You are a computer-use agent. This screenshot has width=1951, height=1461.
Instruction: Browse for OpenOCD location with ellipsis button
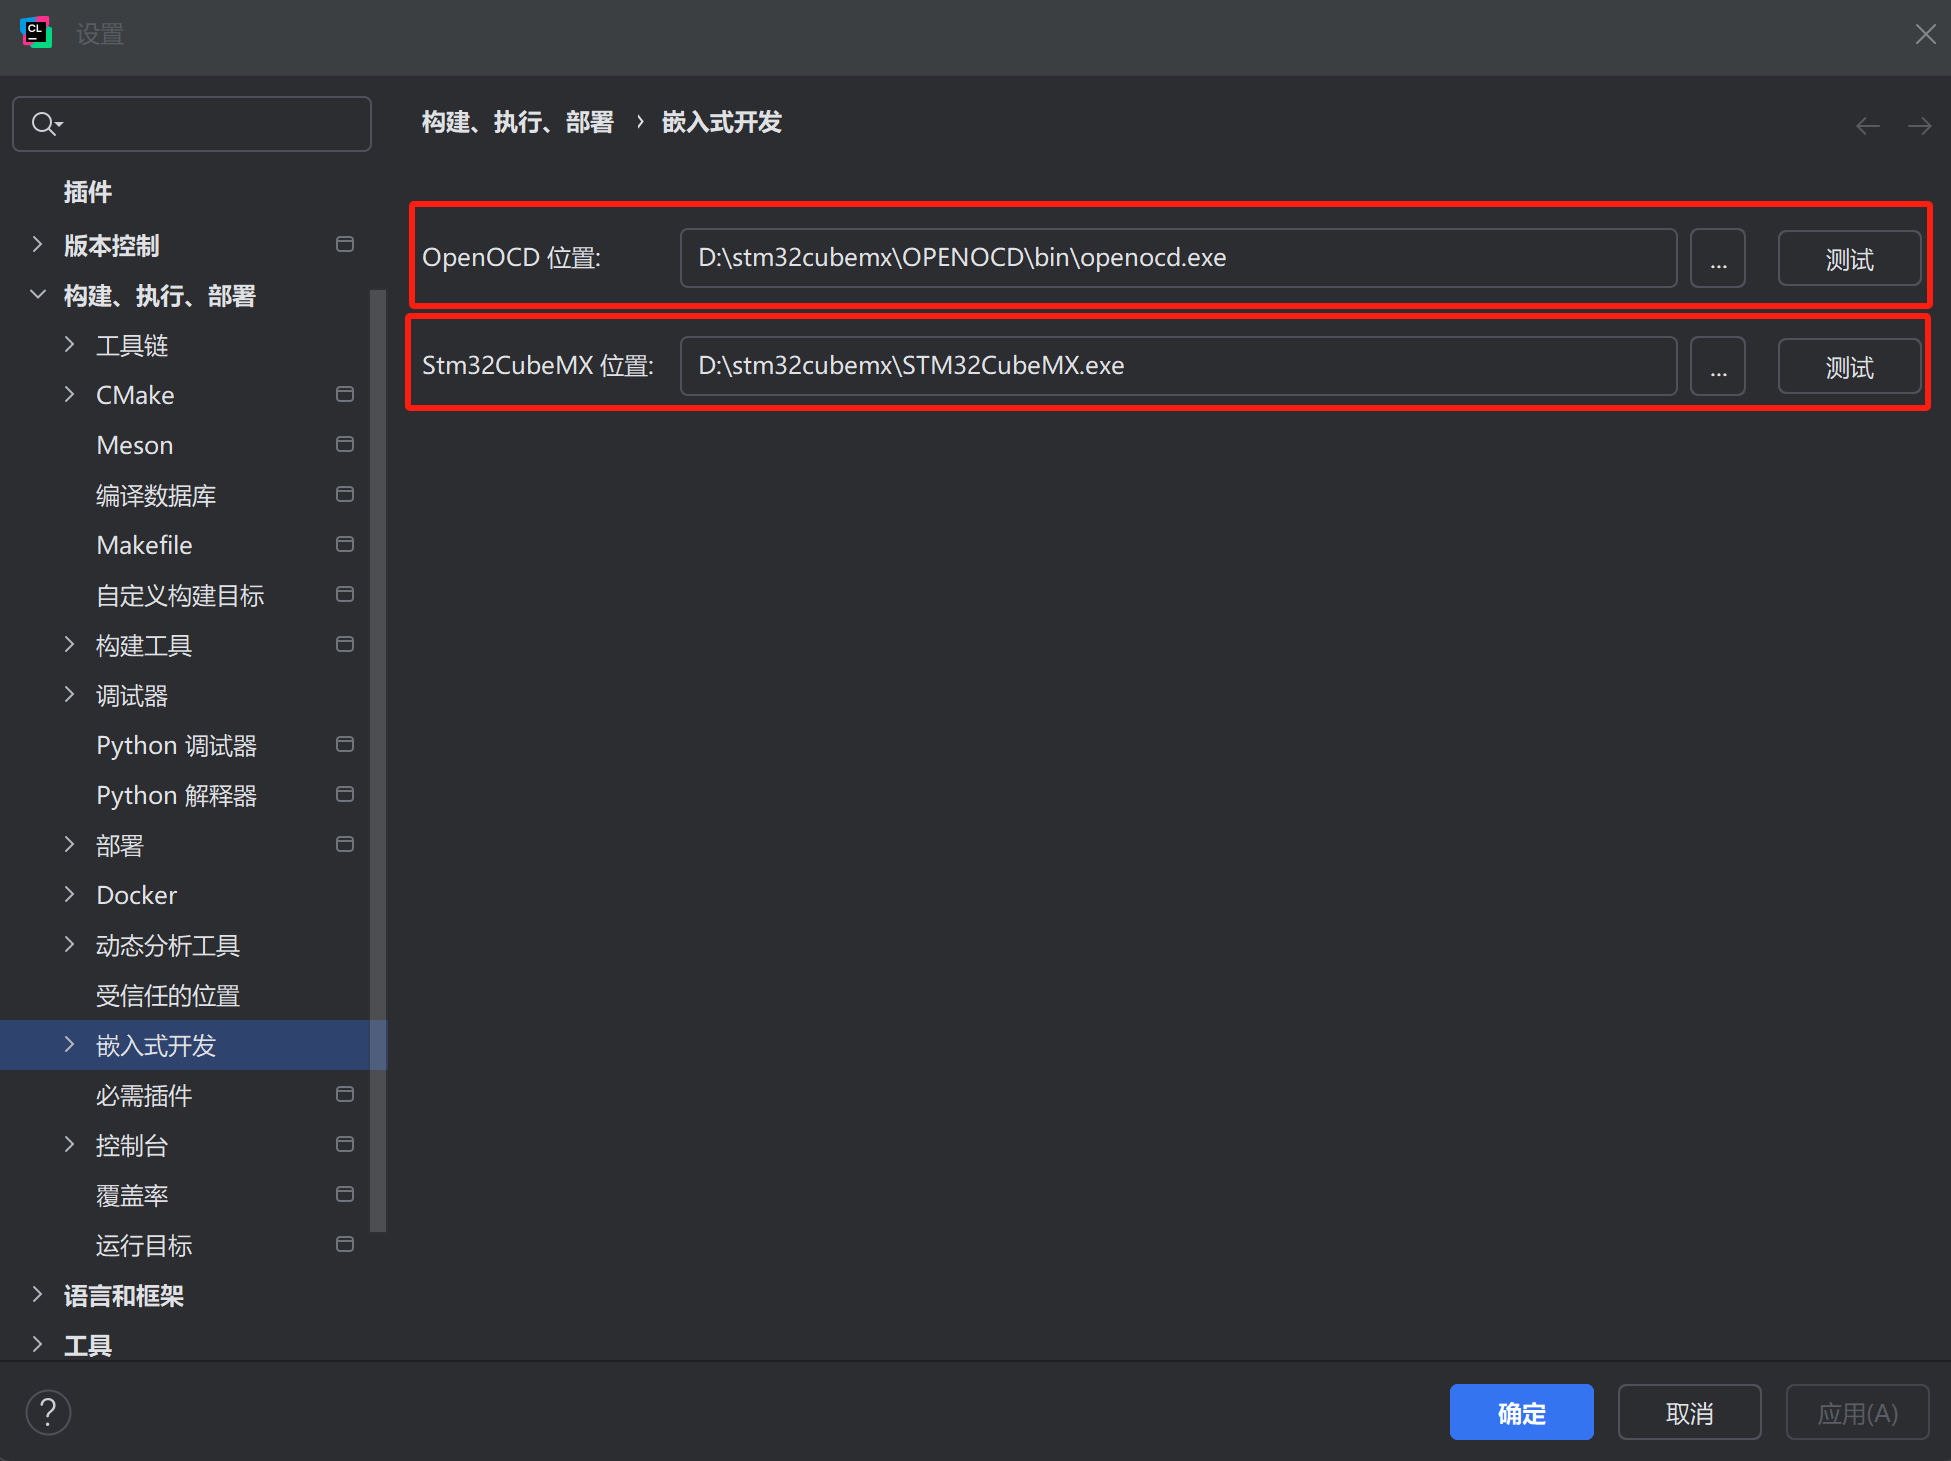[x=1717, y=259]
